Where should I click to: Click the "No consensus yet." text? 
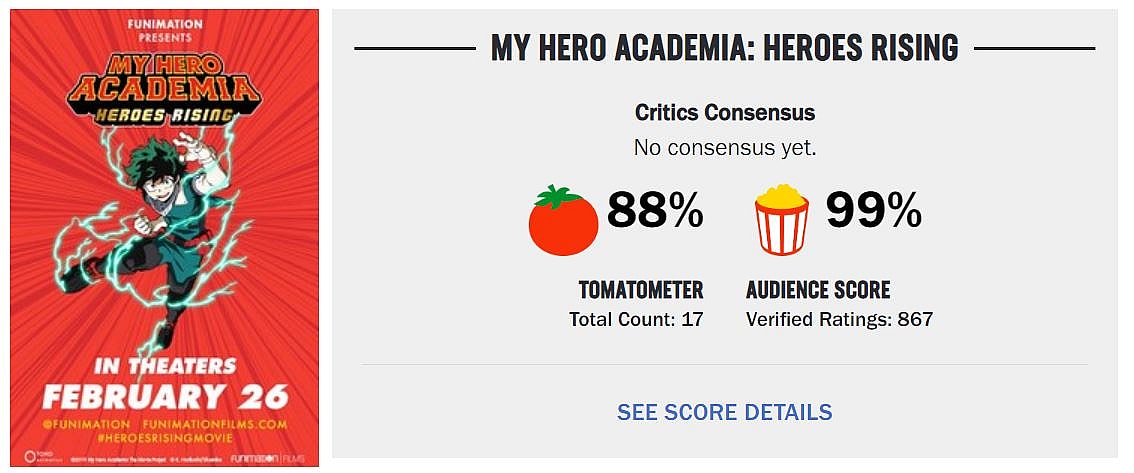point(725,148)
